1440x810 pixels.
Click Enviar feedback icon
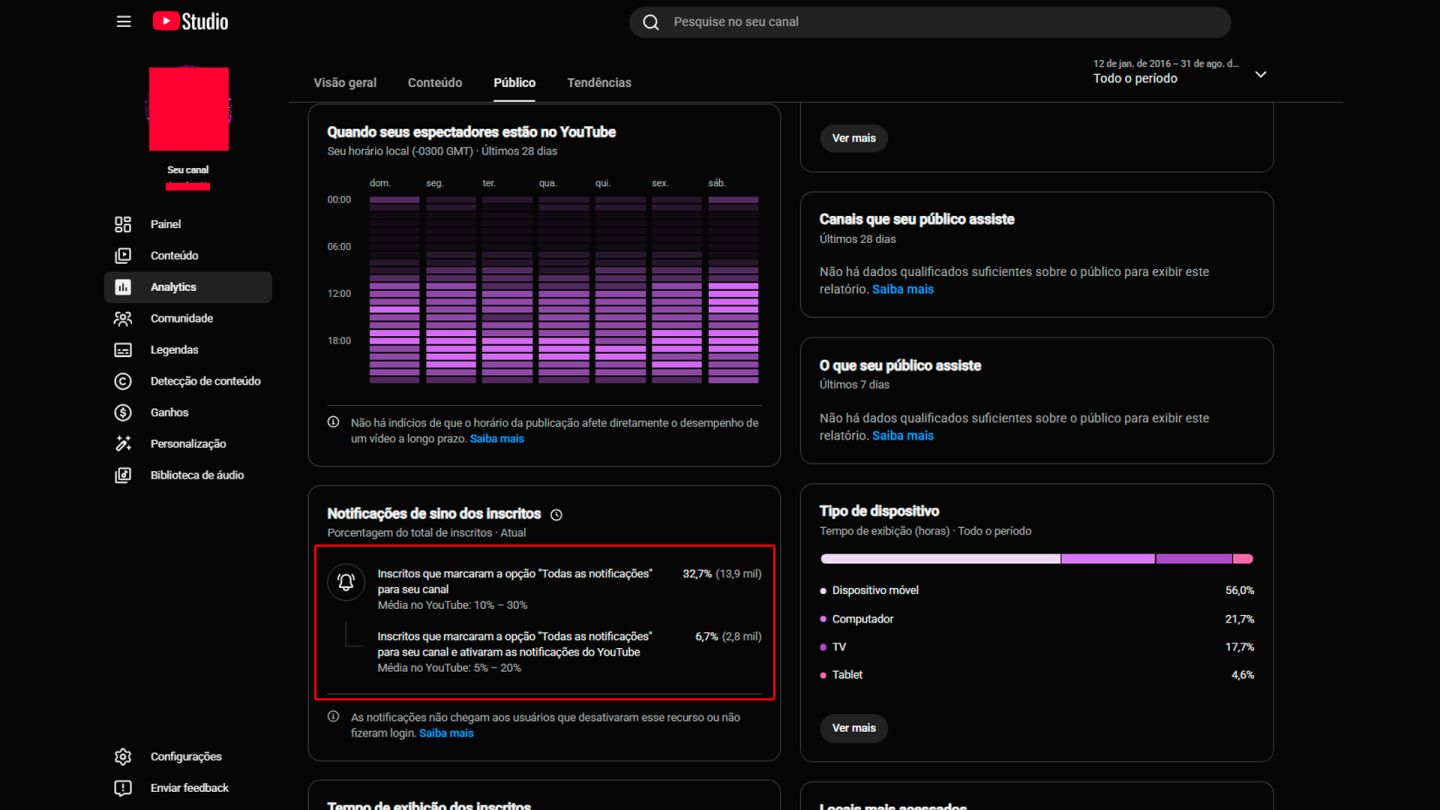coord(123,788)
